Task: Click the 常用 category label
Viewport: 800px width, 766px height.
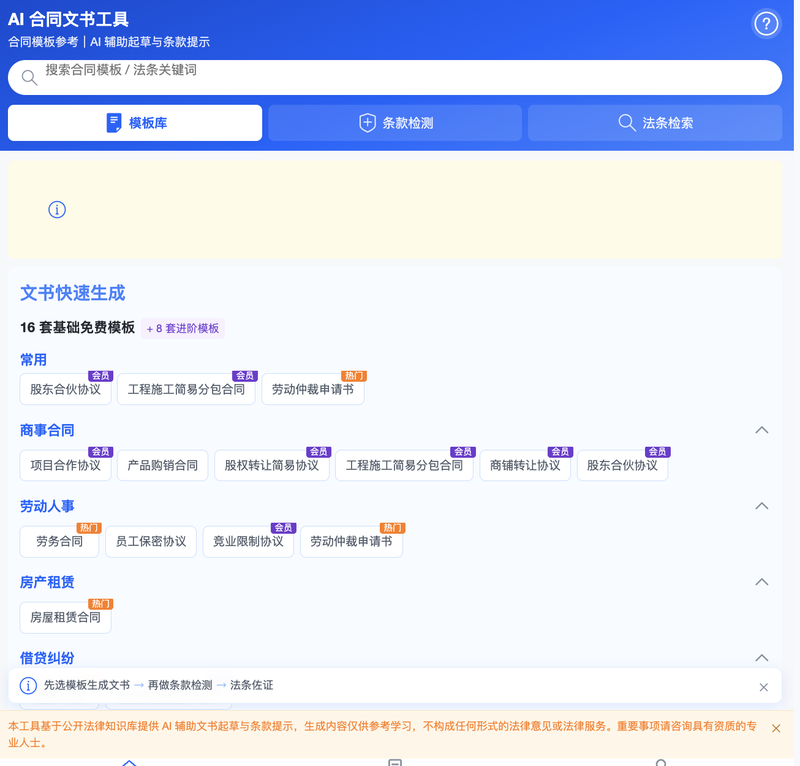Action: coord(33,360)
